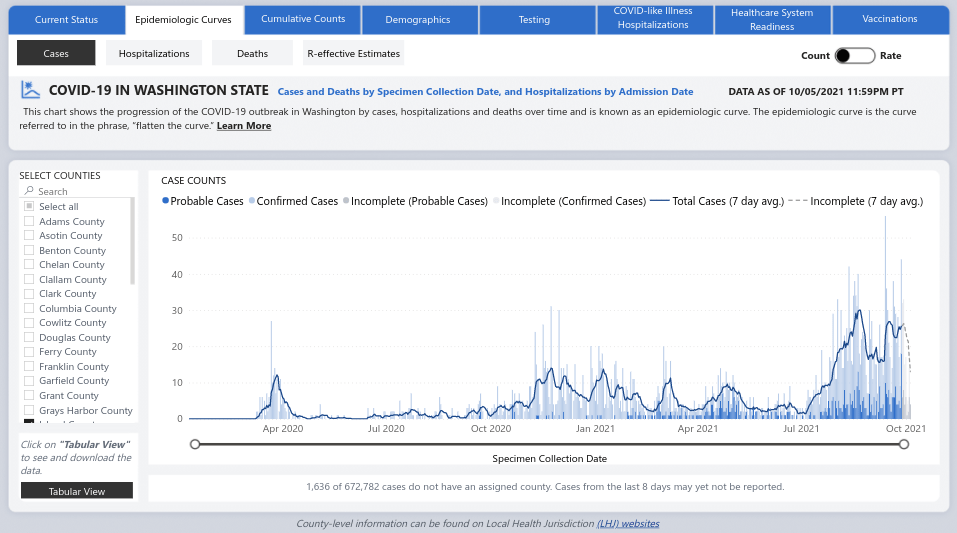Click the Confirmed Cases legend marker
This screenshot has width=957, height=533.
252,201
